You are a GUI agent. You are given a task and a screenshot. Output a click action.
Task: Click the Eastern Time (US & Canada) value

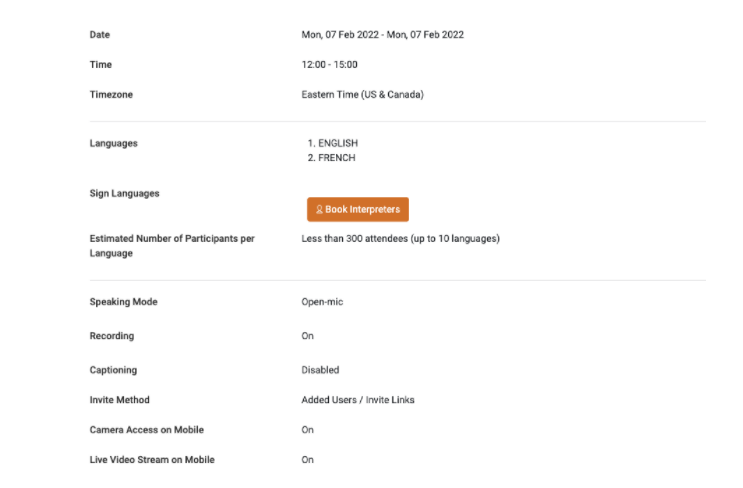tap(362, 94)
